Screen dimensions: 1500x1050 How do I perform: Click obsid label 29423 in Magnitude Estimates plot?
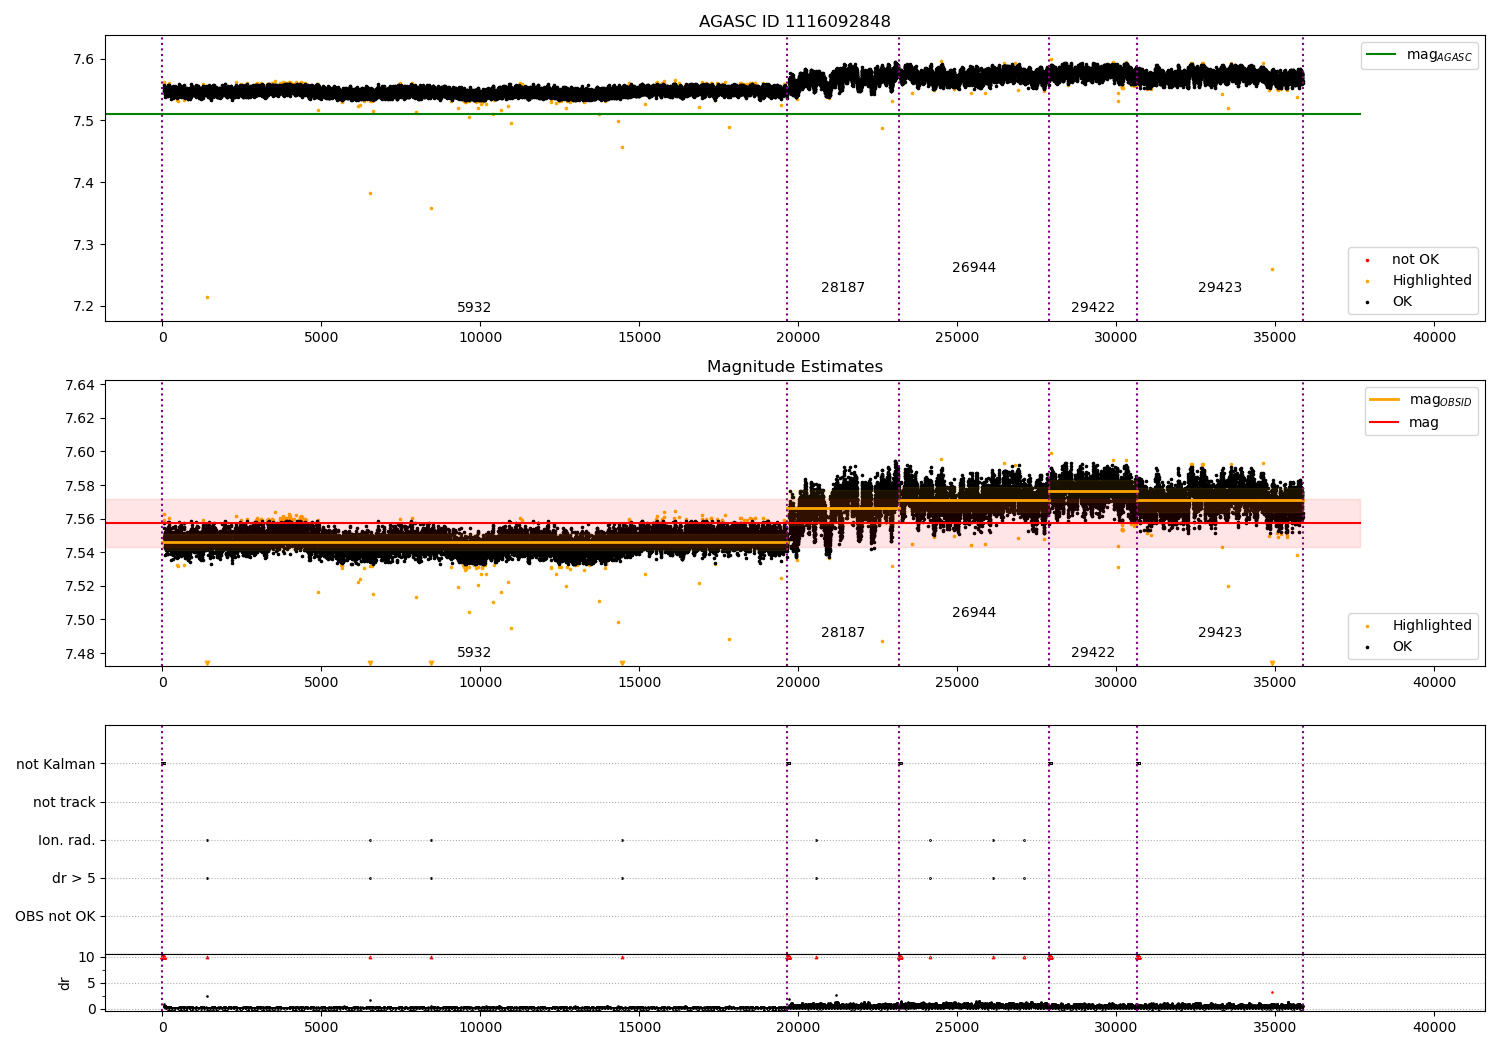(x=1220, y=633)
